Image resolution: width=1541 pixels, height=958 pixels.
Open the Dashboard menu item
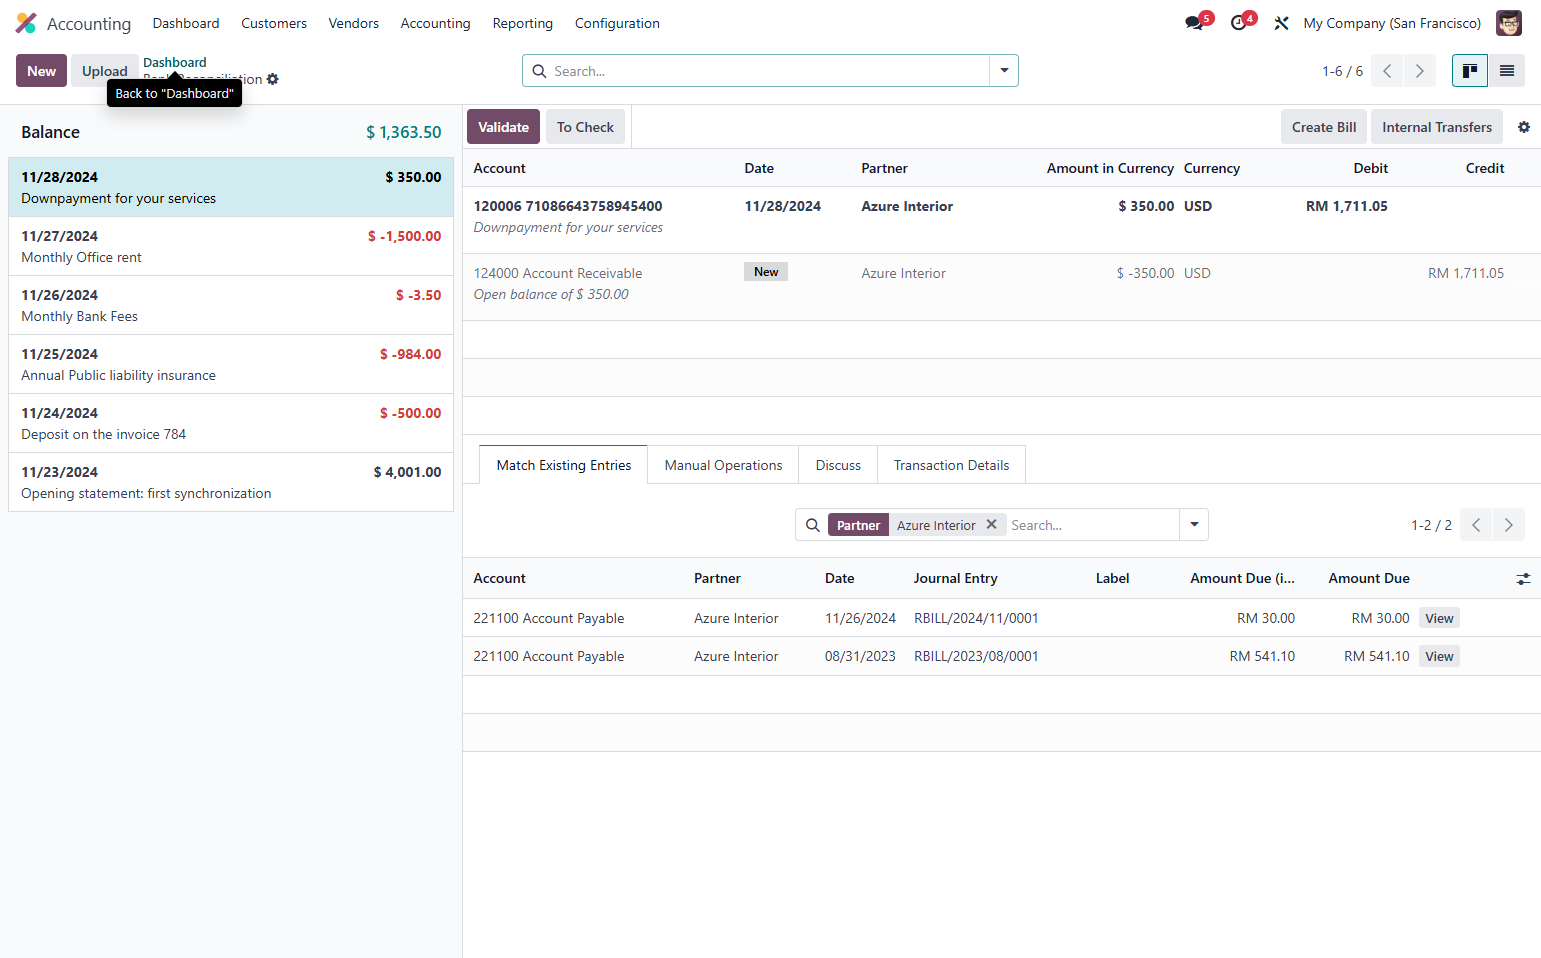coord(186,23)
